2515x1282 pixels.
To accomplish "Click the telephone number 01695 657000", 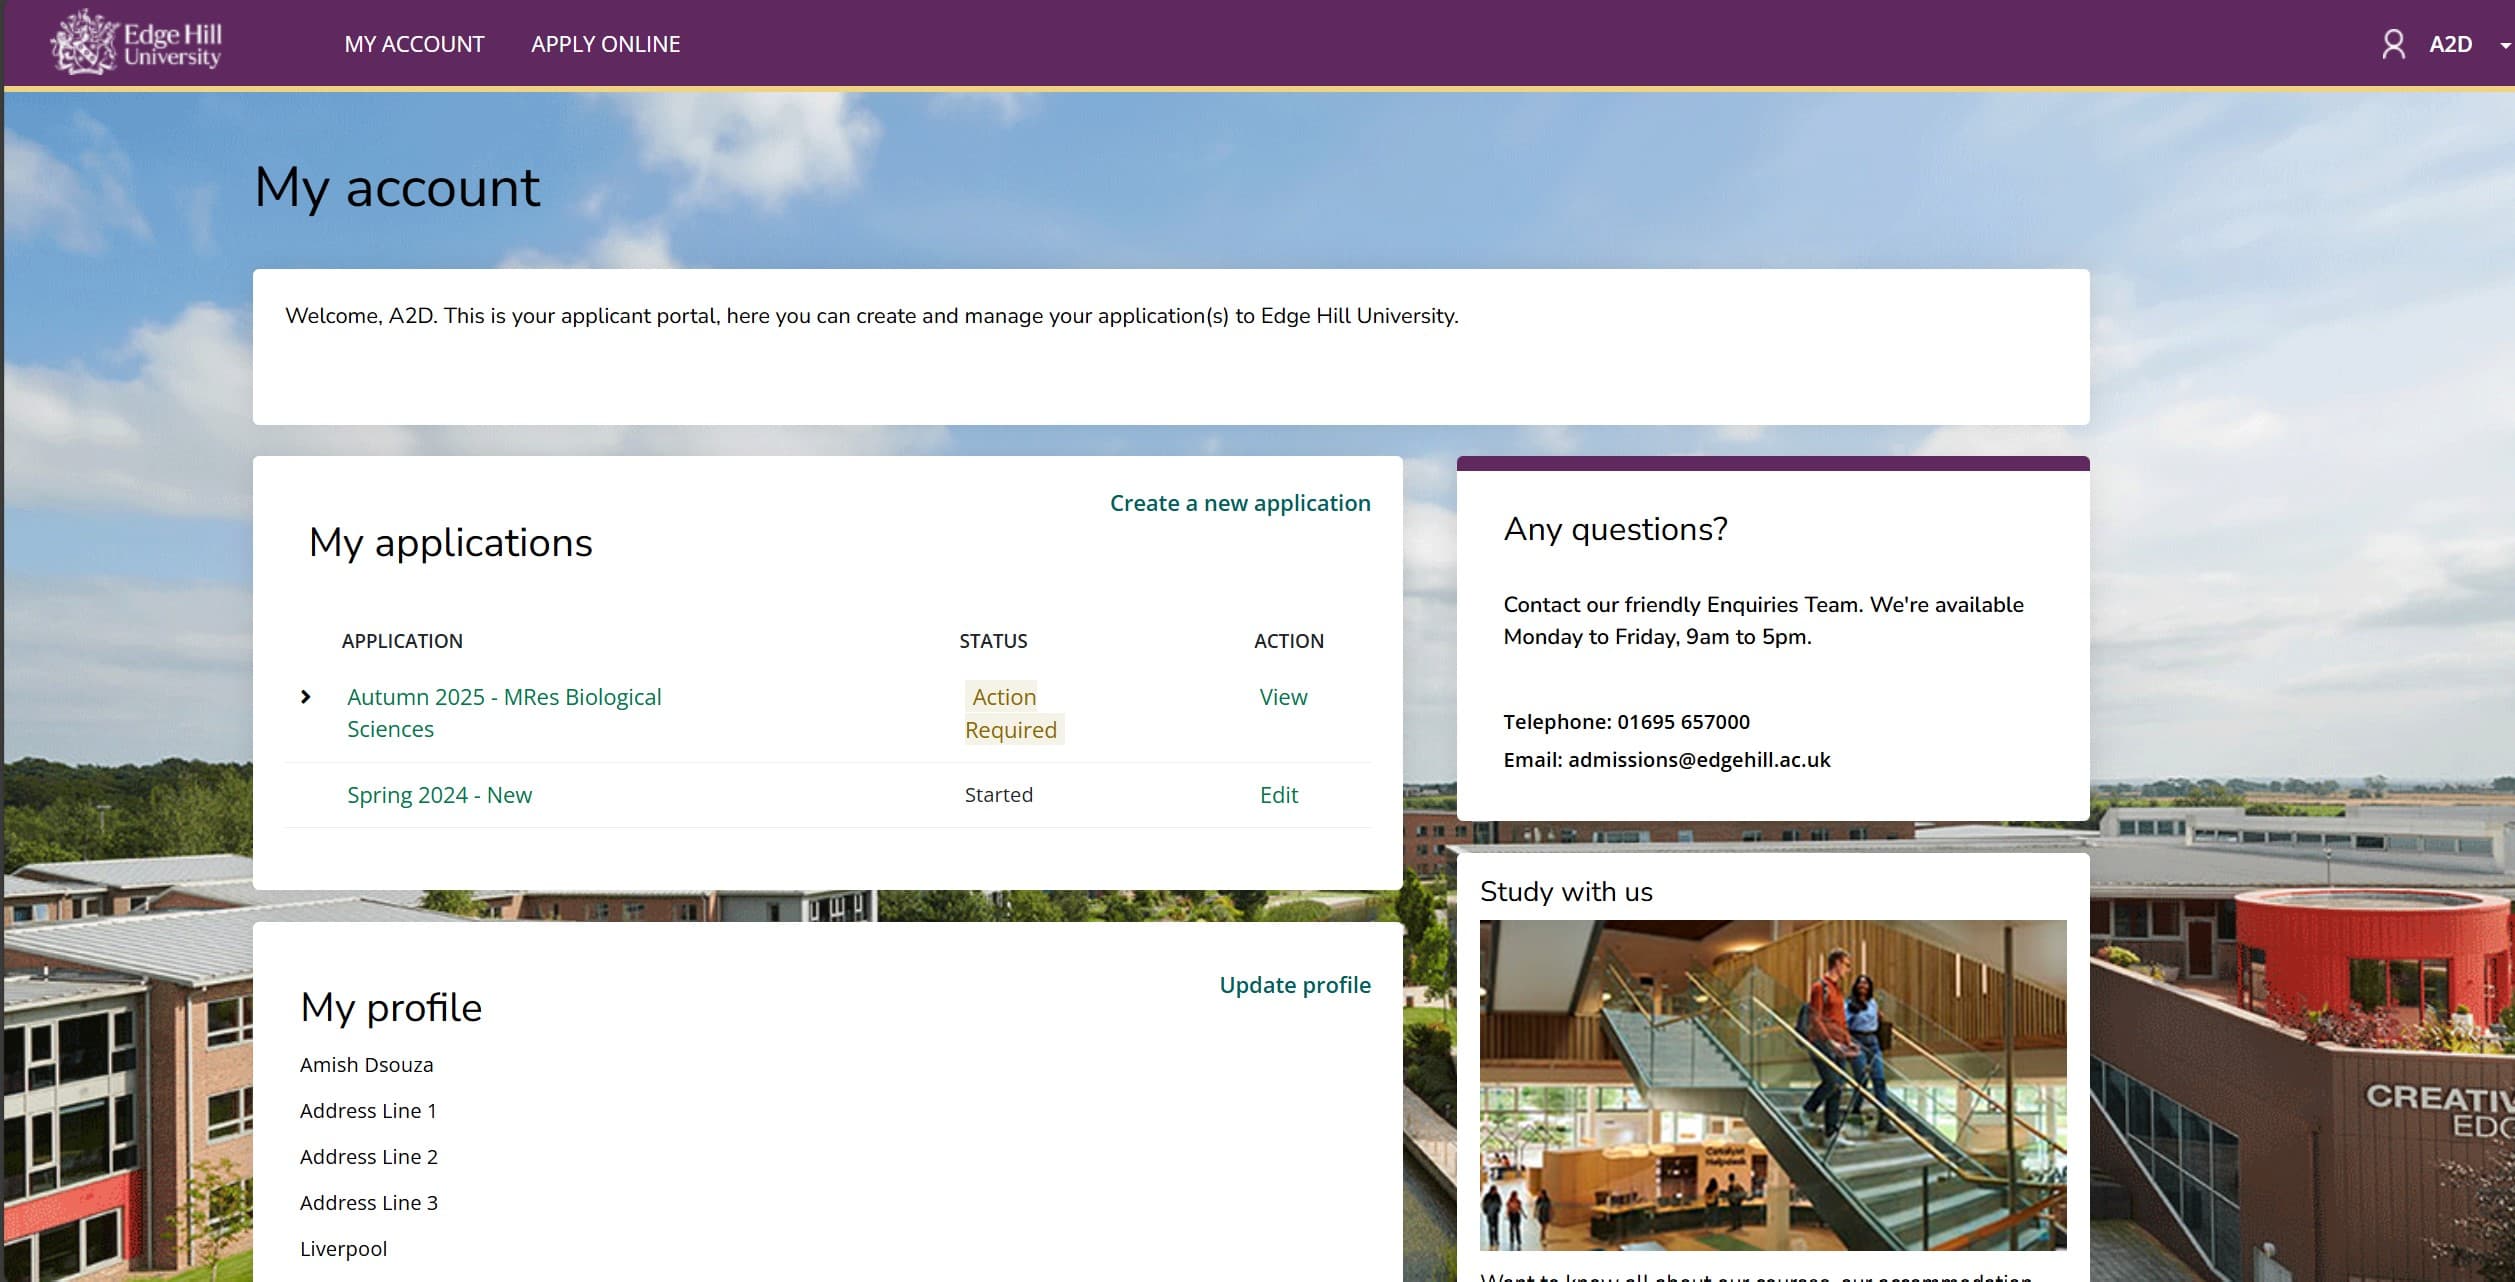I will (x=1683, y=721).
